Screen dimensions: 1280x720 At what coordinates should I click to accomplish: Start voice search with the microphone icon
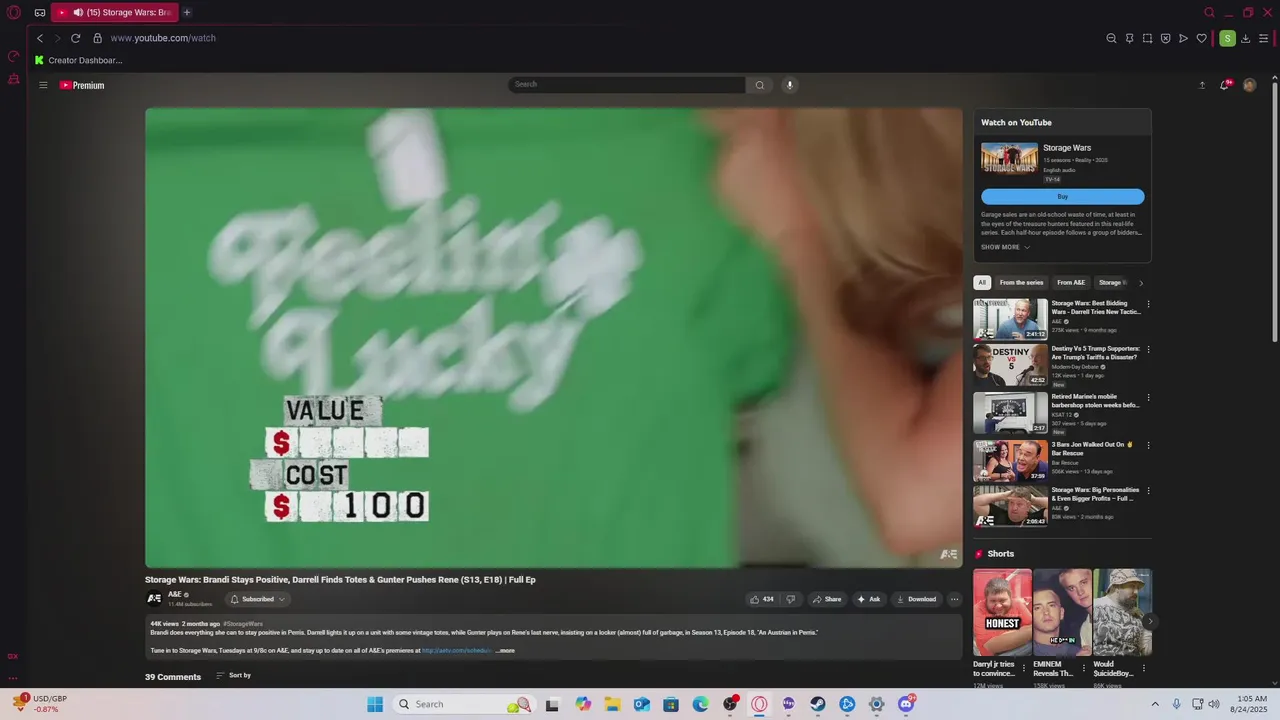point(790,85)
